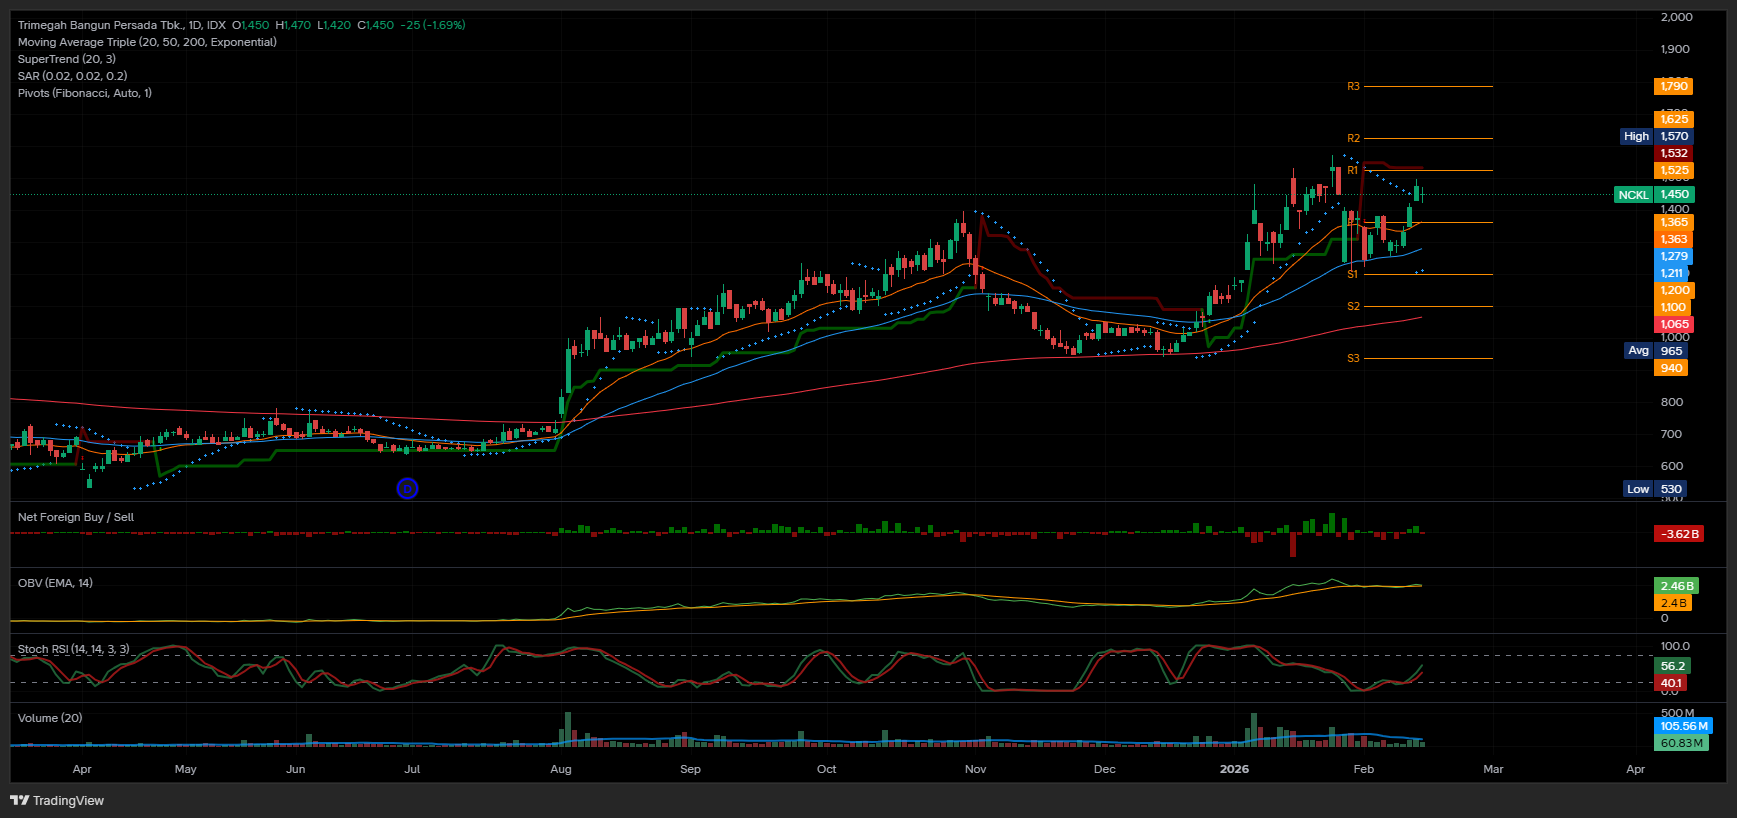Select the SAR (0.02, 0.02, 0.2) legend
1737x818 pixels.
(72, 76)
